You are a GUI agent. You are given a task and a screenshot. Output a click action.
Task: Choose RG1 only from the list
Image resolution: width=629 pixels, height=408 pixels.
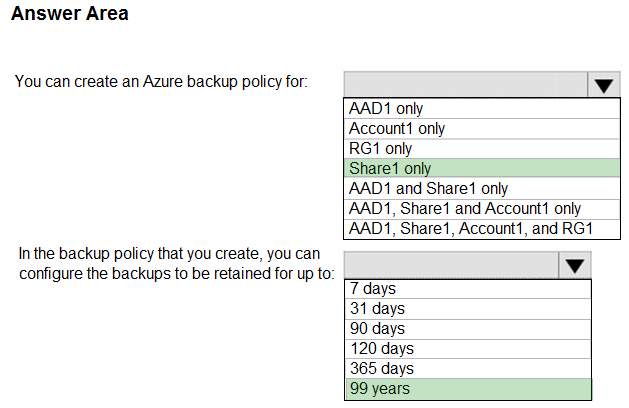coord(482,148)
